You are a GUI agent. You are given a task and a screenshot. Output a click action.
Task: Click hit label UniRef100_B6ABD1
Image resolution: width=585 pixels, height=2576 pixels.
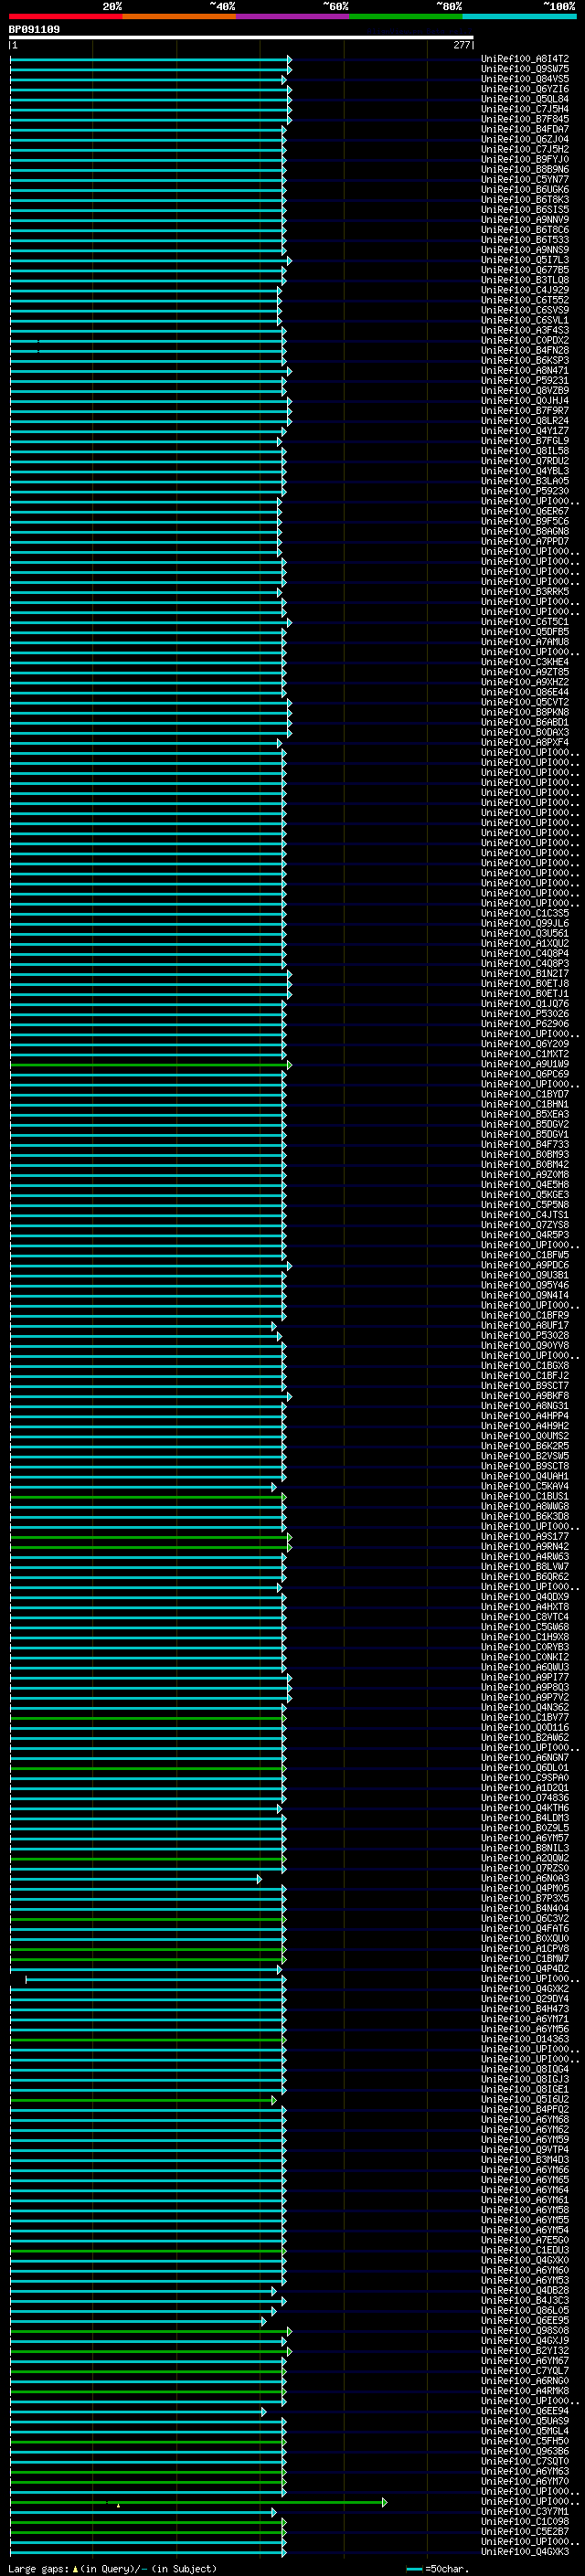(525, 722)
